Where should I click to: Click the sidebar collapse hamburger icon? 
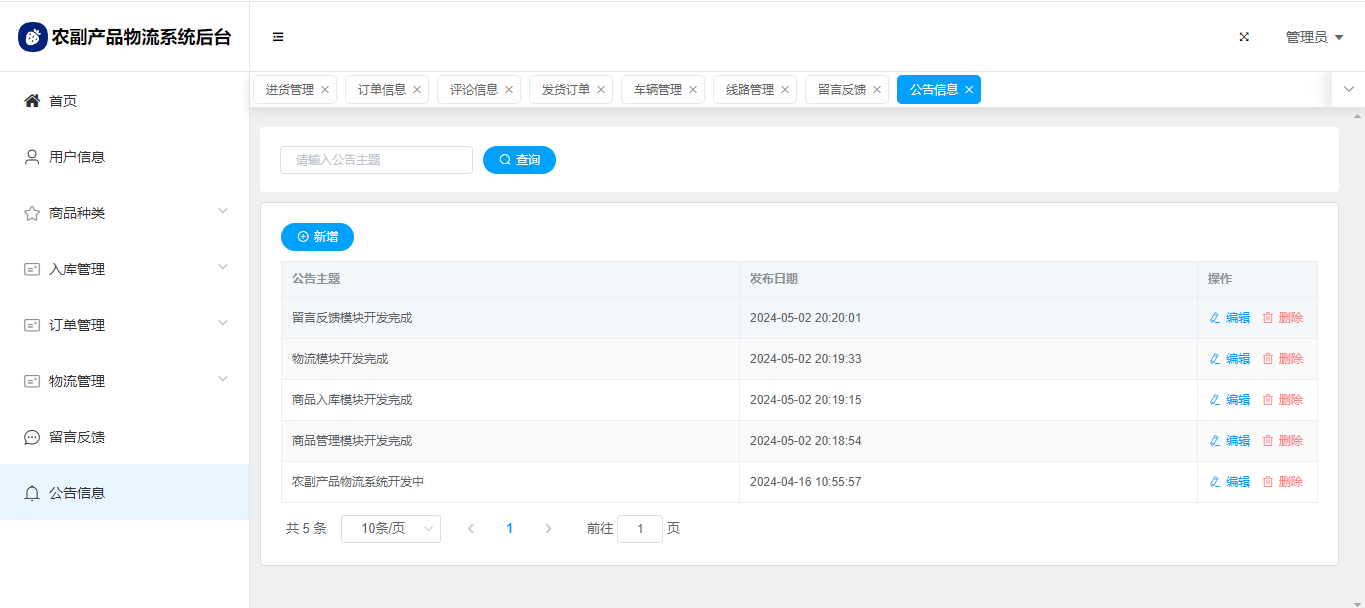[278, 37]
